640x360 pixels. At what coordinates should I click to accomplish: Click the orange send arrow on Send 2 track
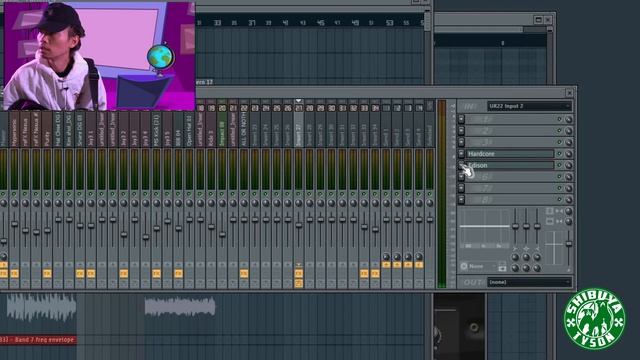pyautogui.click(x=397, y=265)
